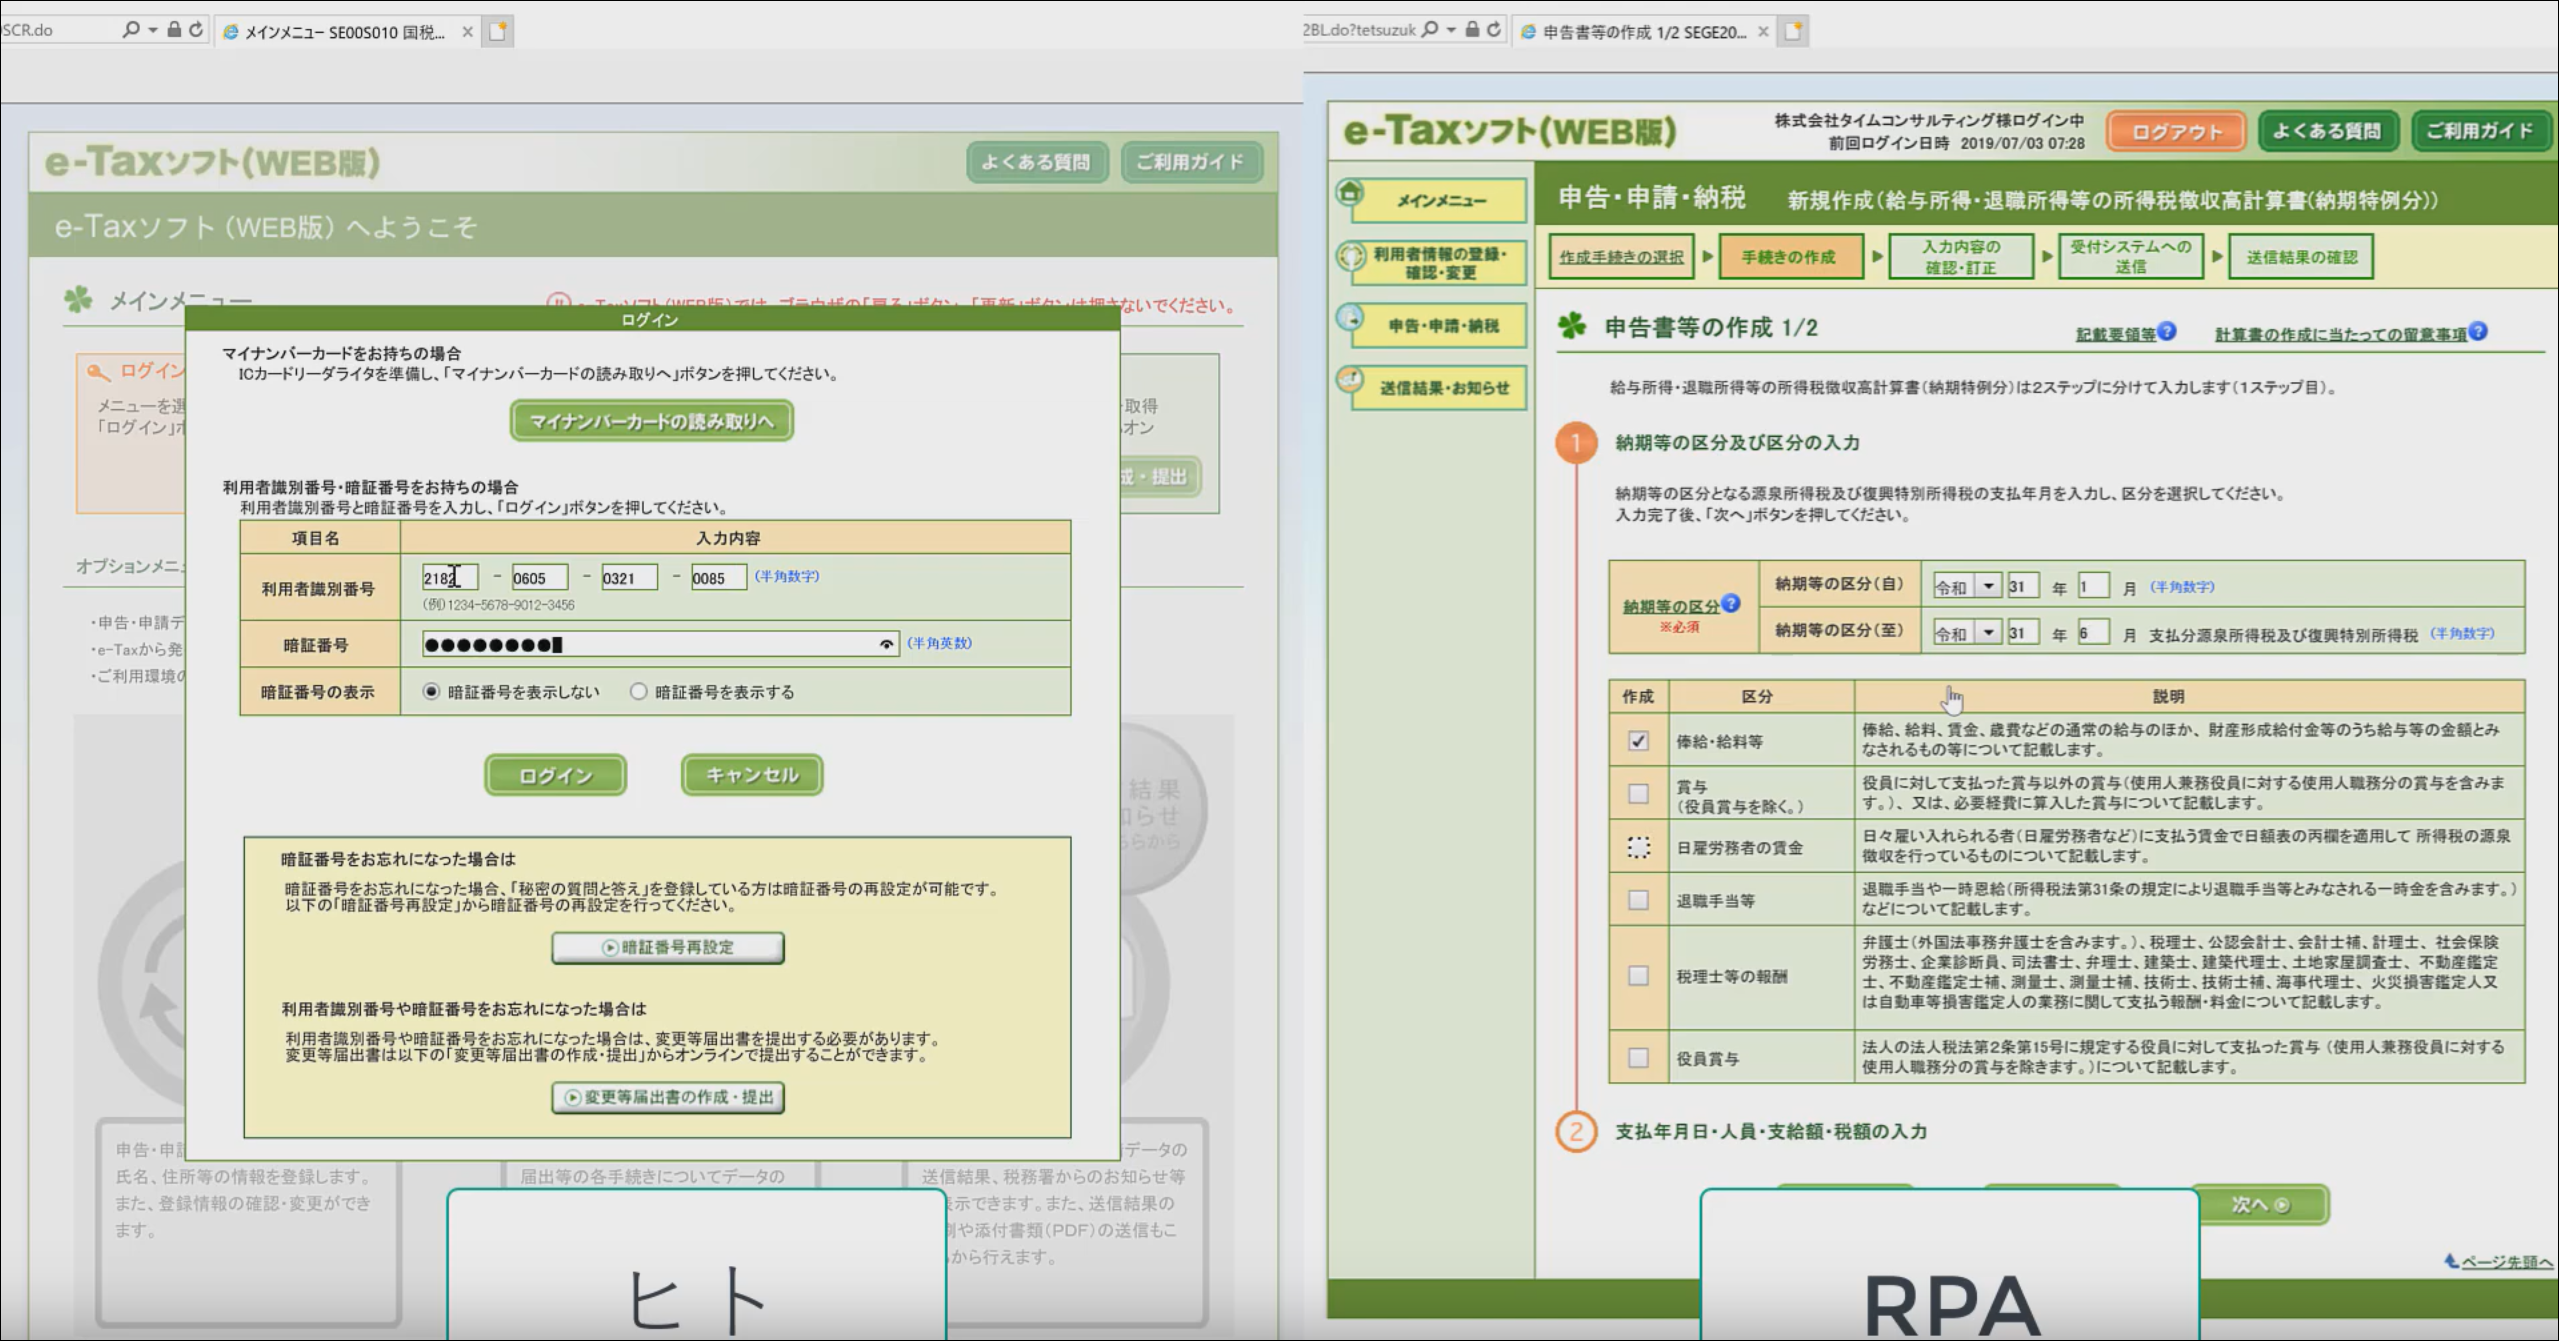Click lock icon in right browser address bar
The height and width of the screenshot is (1341, 2559).
pyautogui.click(x=1472, y=29)
